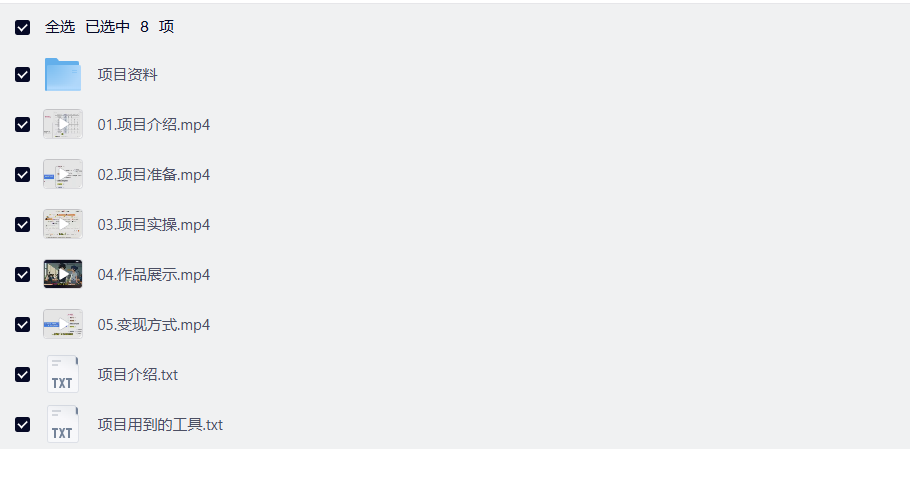Click the 项目介绍.txt file icon
Image resolution: width=910 pixels, height=485 pixels.
[x=63, y=375]
